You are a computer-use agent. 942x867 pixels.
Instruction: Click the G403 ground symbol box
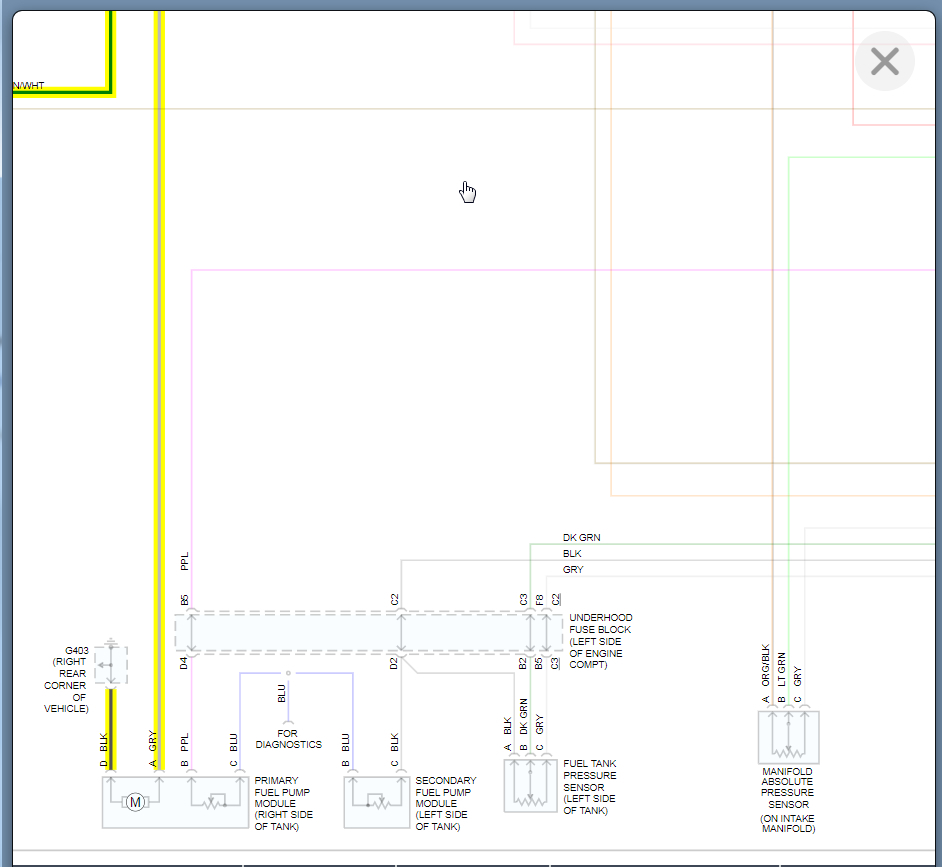(111, 665)
